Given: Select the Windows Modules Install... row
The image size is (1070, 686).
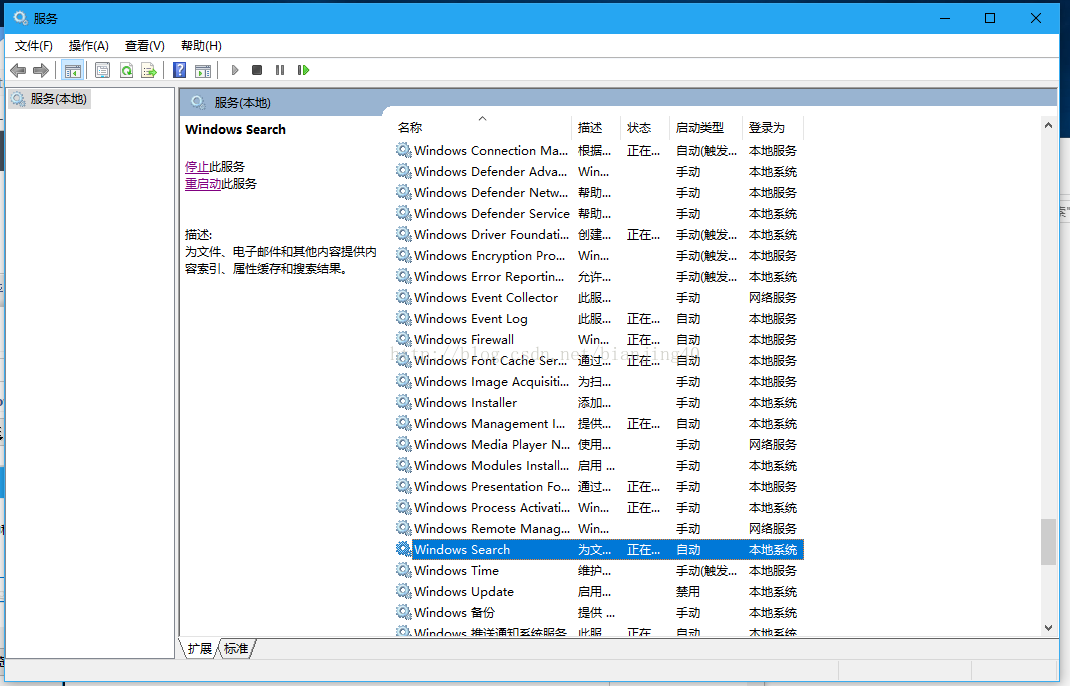Looking at the screenshot, I should (x=599, y=466).
